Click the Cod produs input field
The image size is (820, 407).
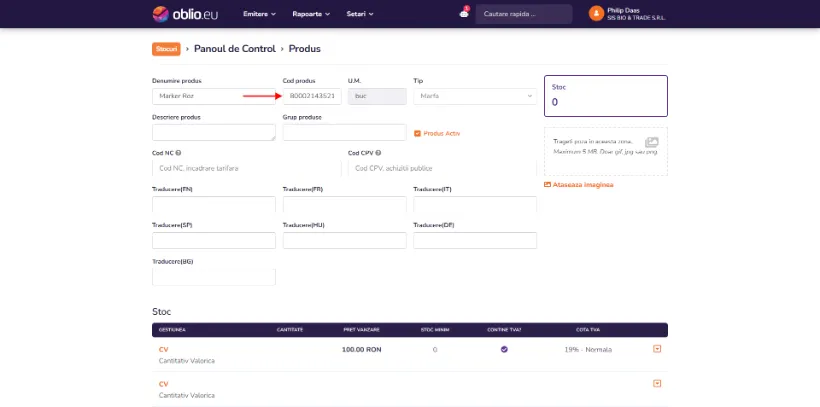point(312,96)
